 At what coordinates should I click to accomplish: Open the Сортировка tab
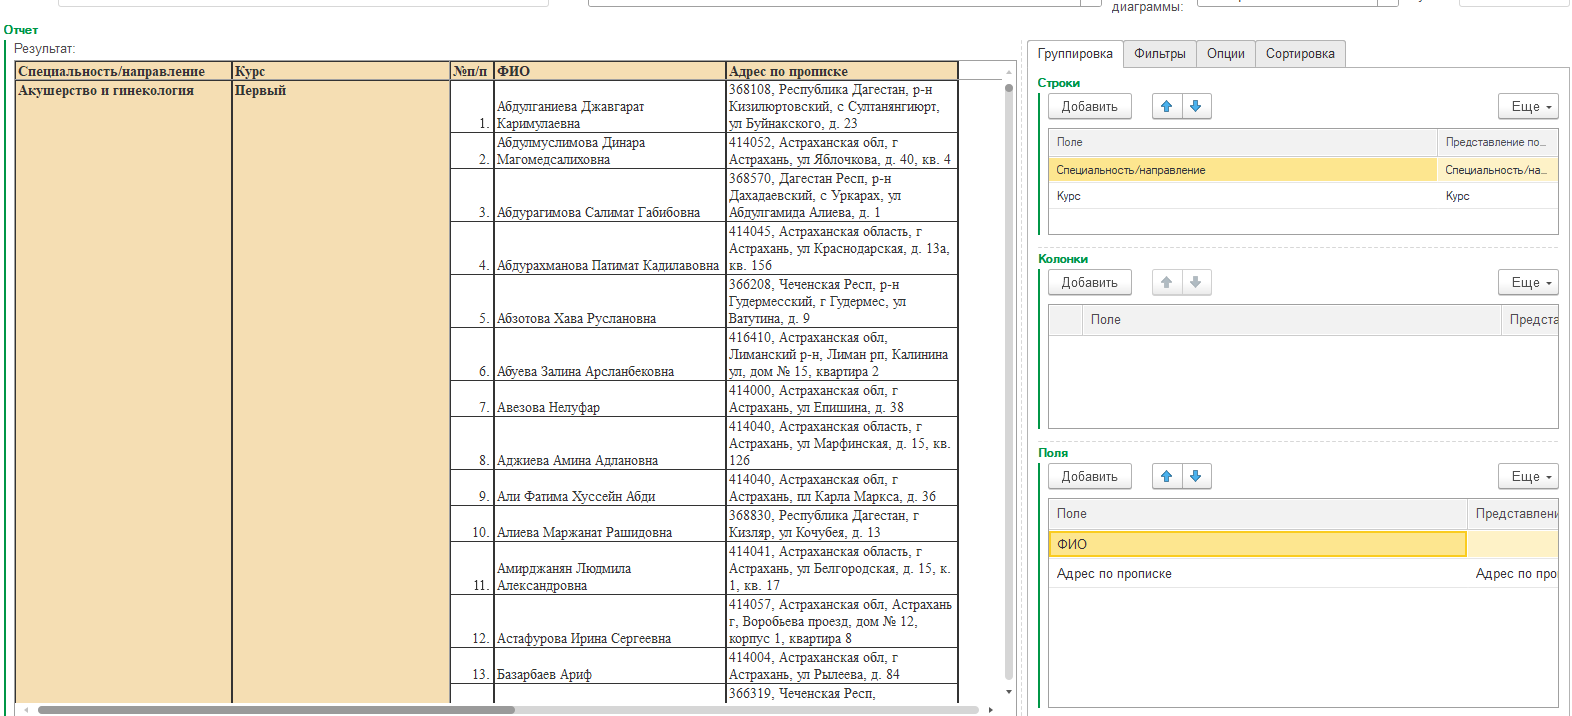point(1299,54)
